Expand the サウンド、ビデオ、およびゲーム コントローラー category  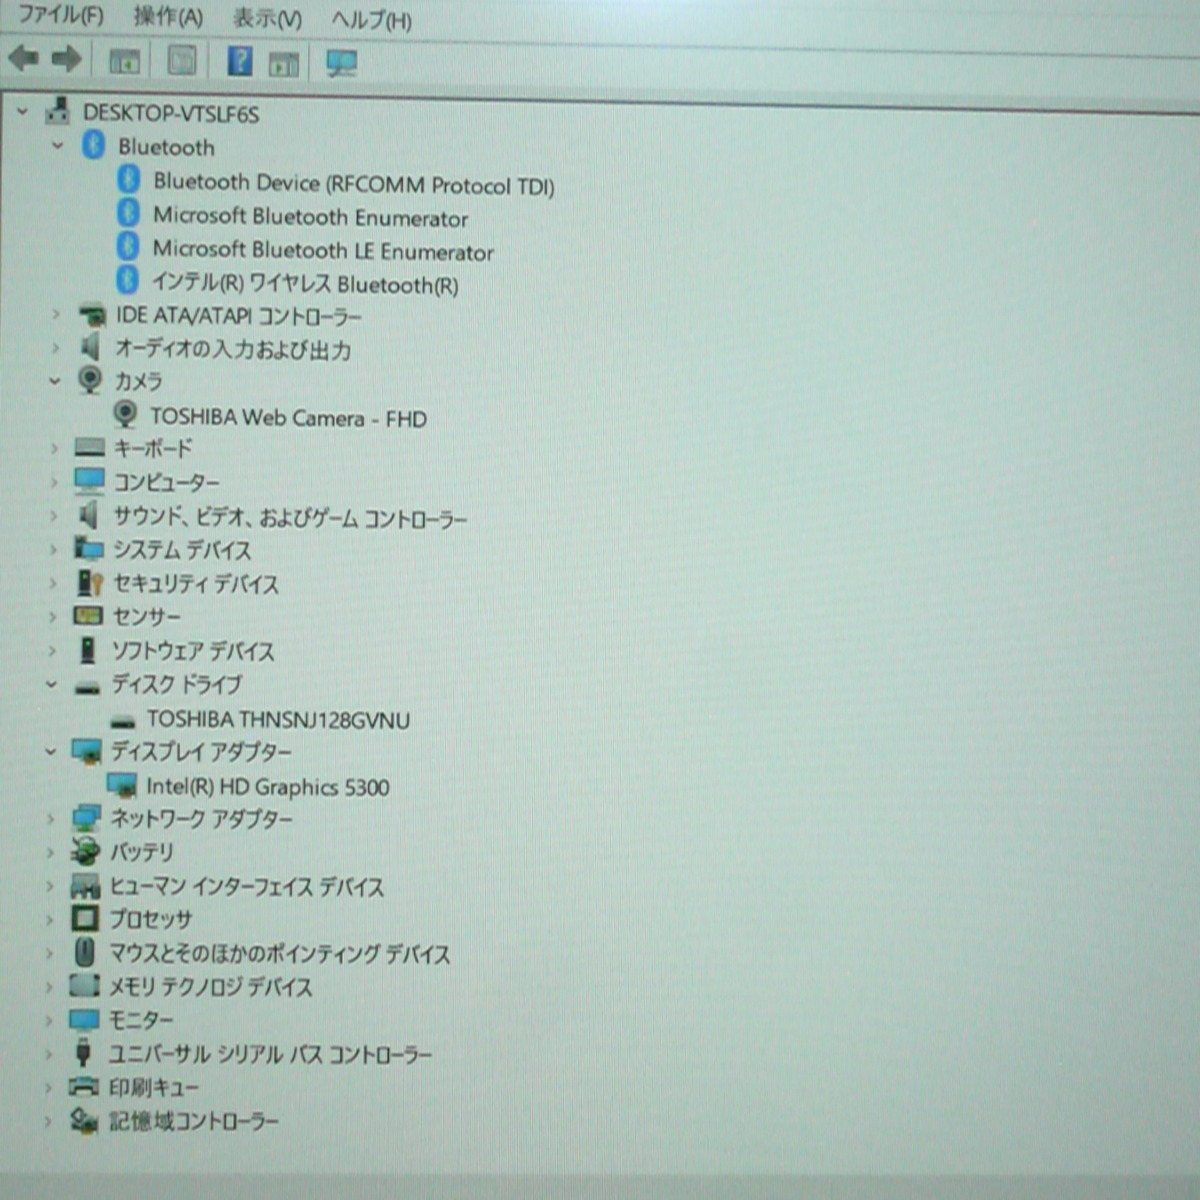[x=54, y=516]
